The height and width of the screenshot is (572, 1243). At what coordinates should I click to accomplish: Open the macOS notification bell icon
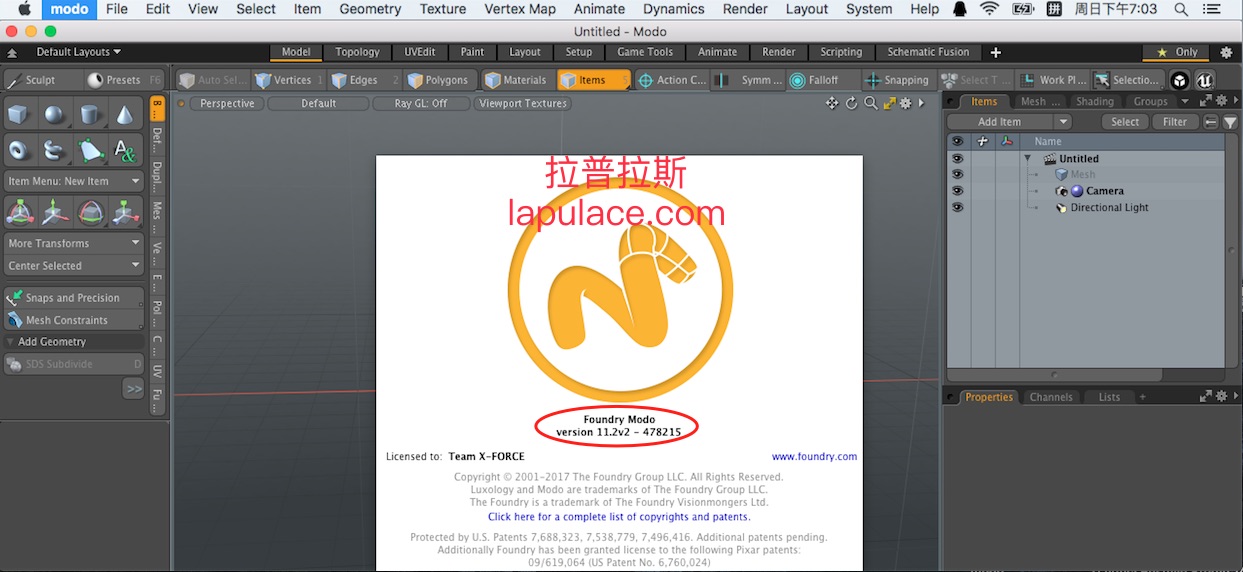[x=960, y=9]
